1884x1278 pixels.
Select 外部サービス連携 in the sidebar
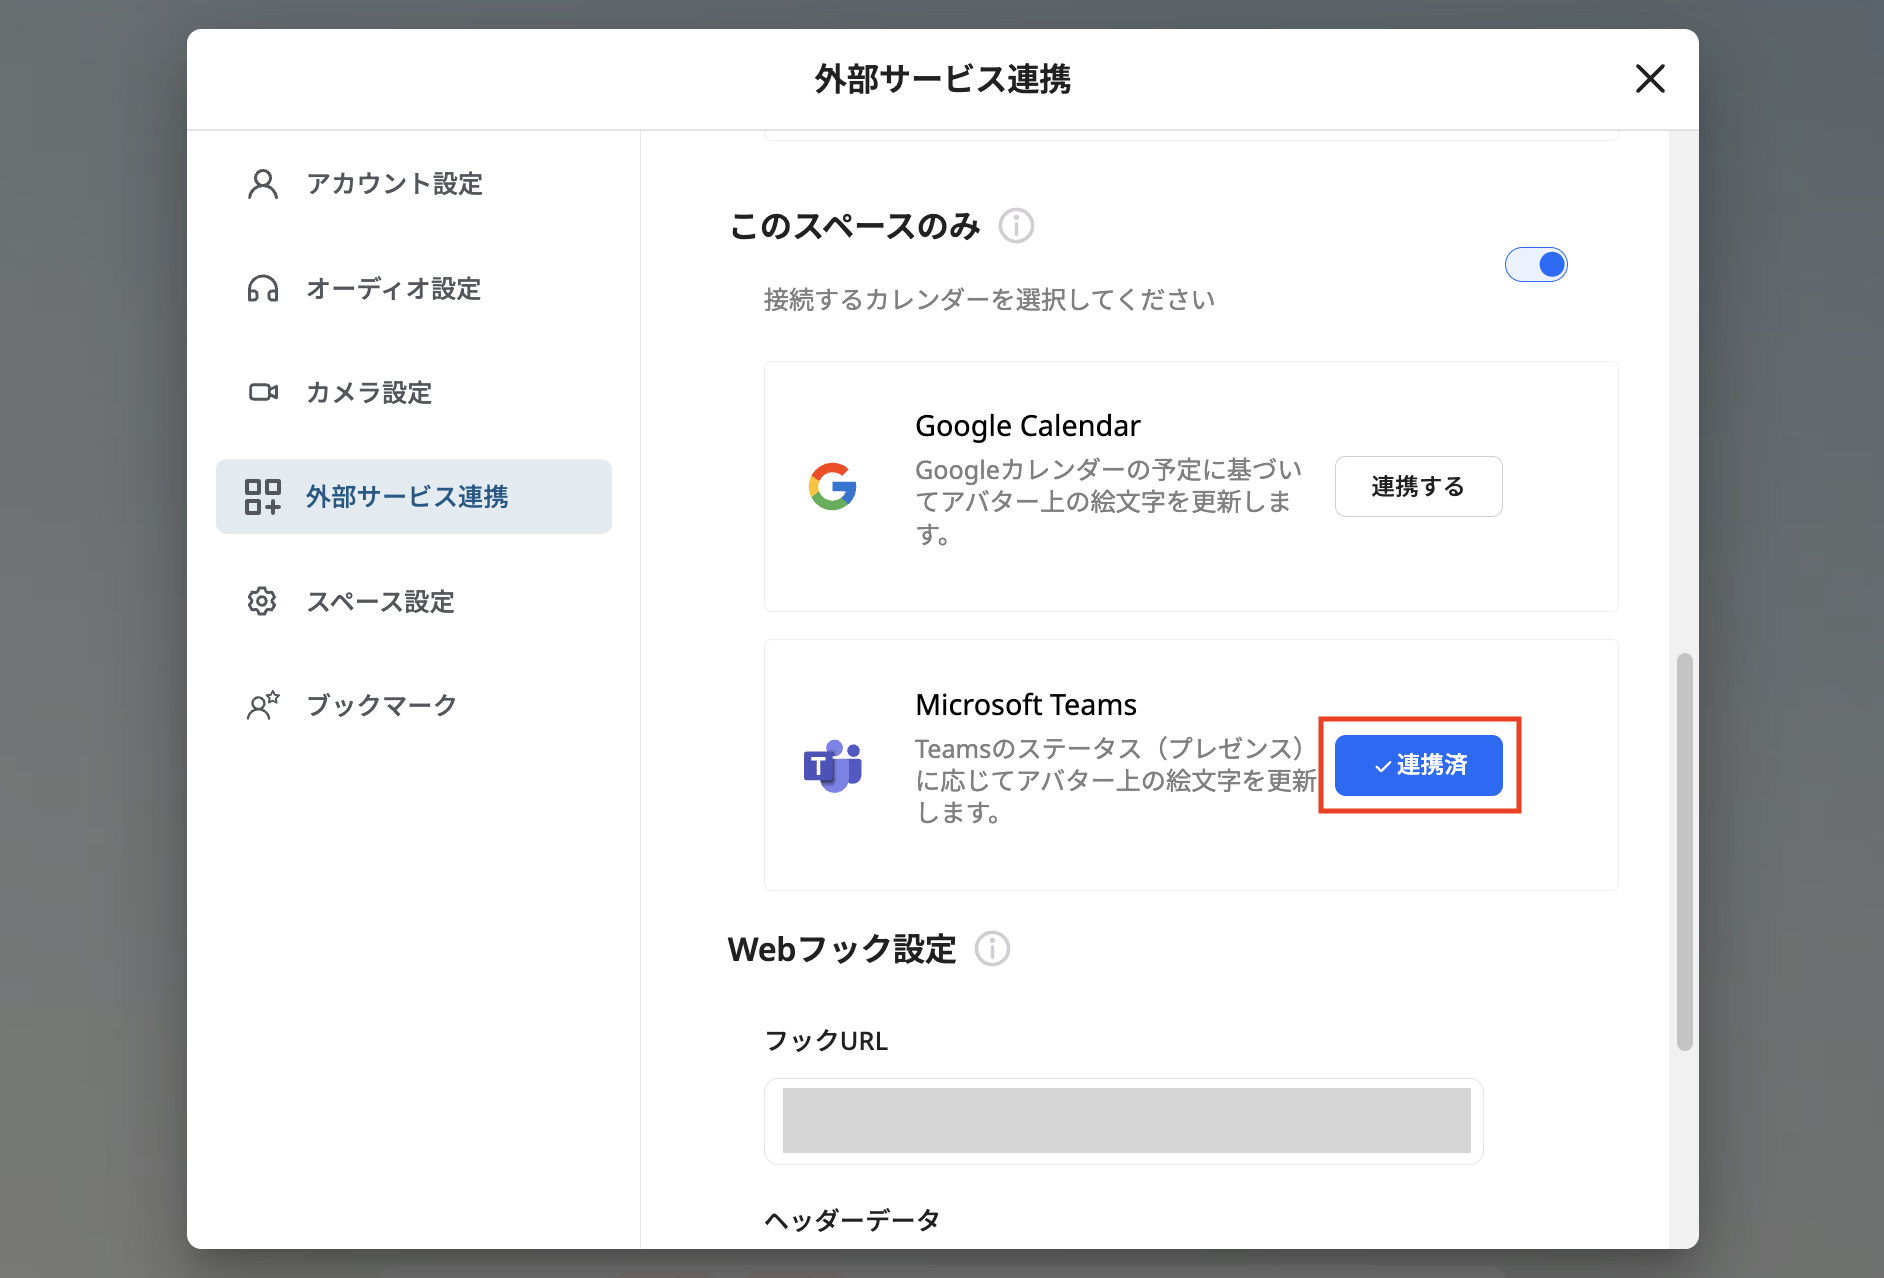coord(414,497)
